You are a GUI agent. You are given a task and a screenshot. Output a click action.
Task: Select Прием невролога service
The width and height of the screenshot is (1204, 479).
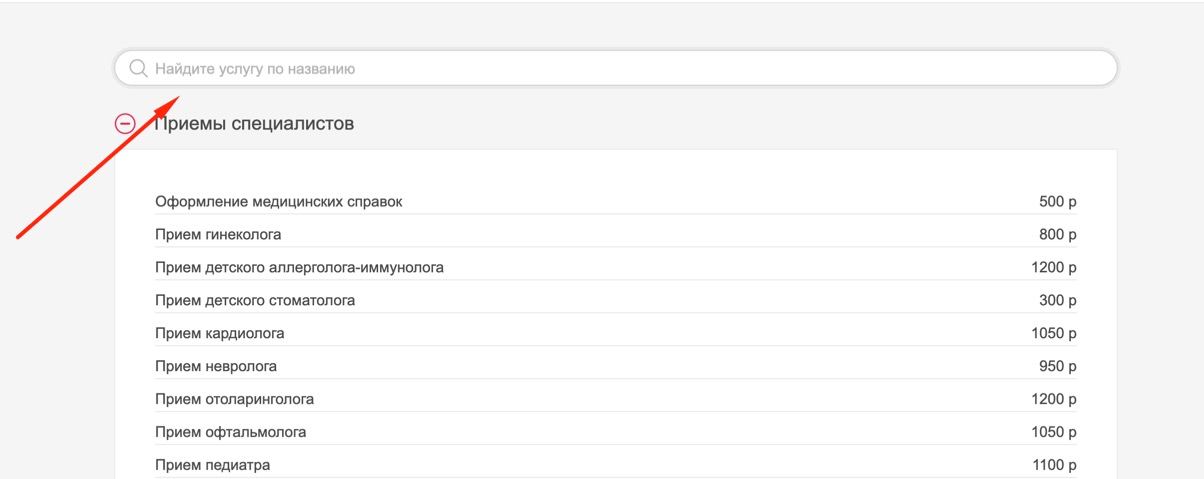point(216,366)
